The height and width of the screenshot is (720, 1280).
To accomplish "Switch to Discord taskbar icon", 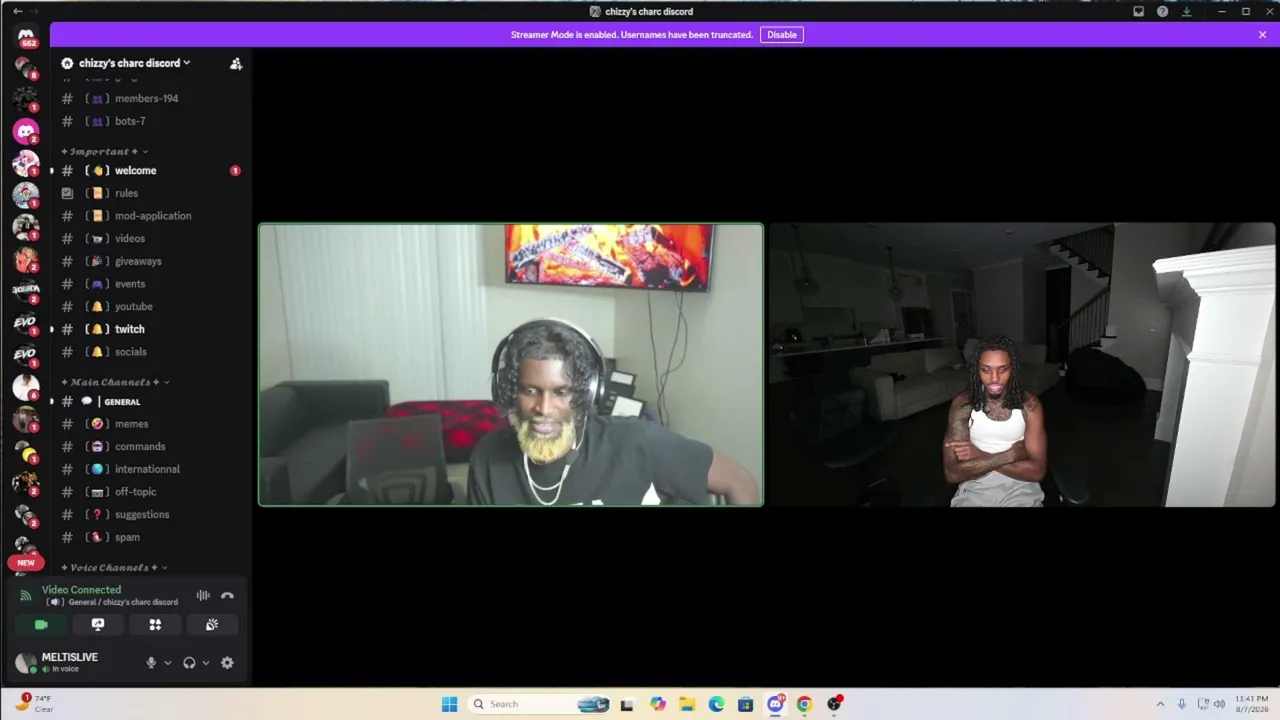I will [775, 704].
